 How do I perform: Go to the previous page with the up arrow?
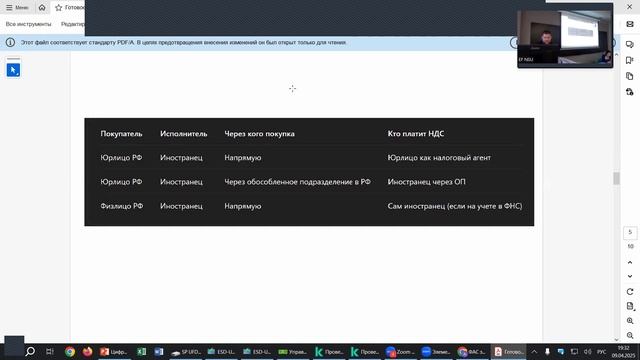point(630,262)
